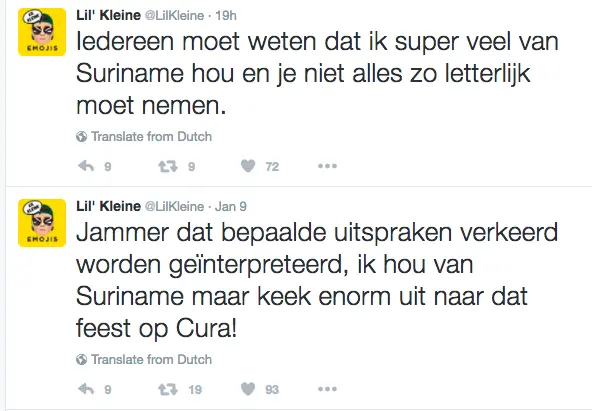The image size is (592, 411).
Task: Open Lil' Kleine avatar on second tweet
Action: 42,223
